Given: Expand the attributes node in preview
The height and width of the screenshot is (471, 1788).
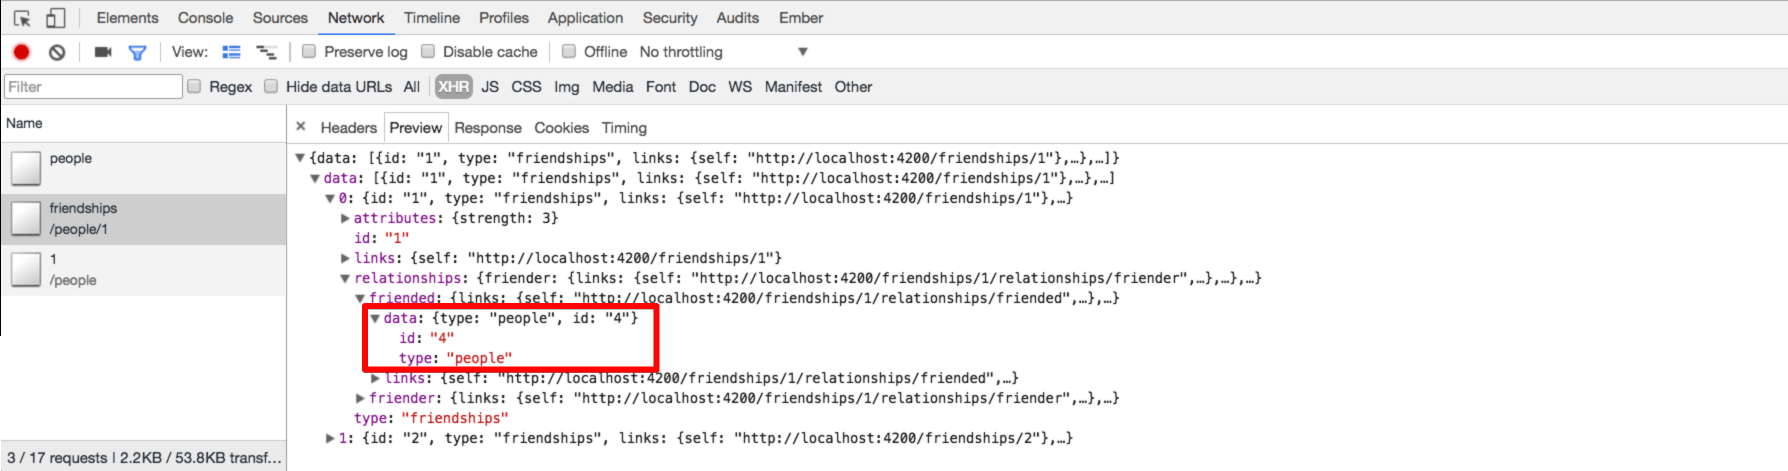Looking at the screenshot, I should [345, 218].
